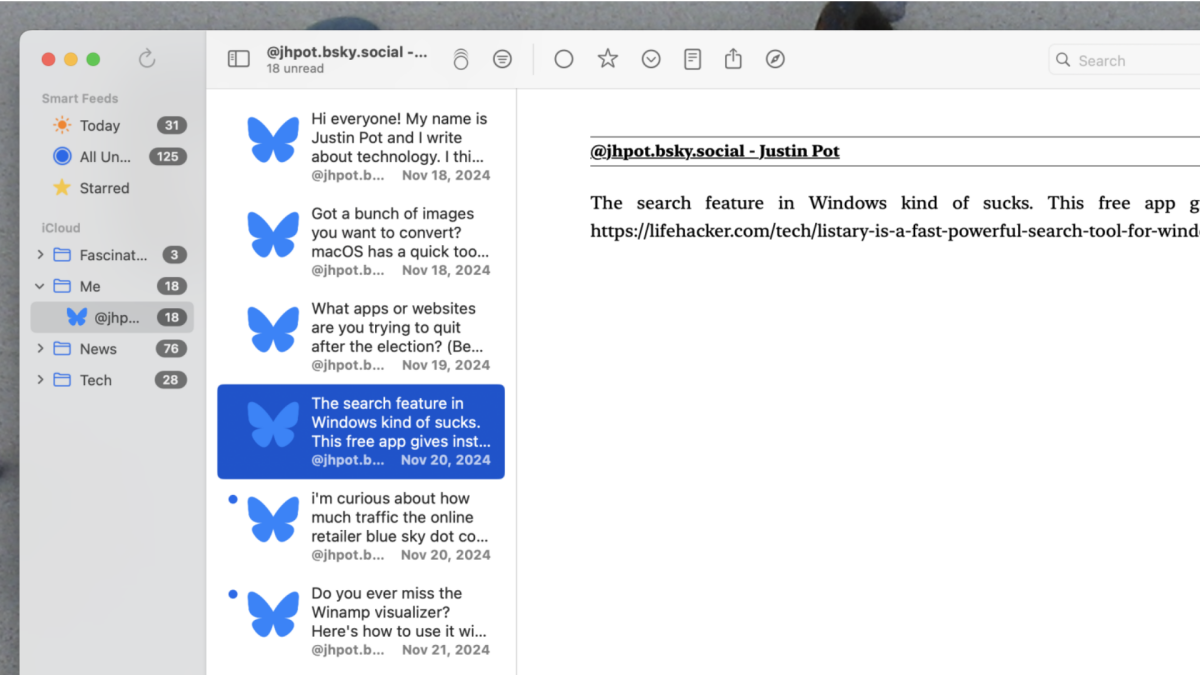Open the 'Got a bunch of images' post

pos(361,242)
